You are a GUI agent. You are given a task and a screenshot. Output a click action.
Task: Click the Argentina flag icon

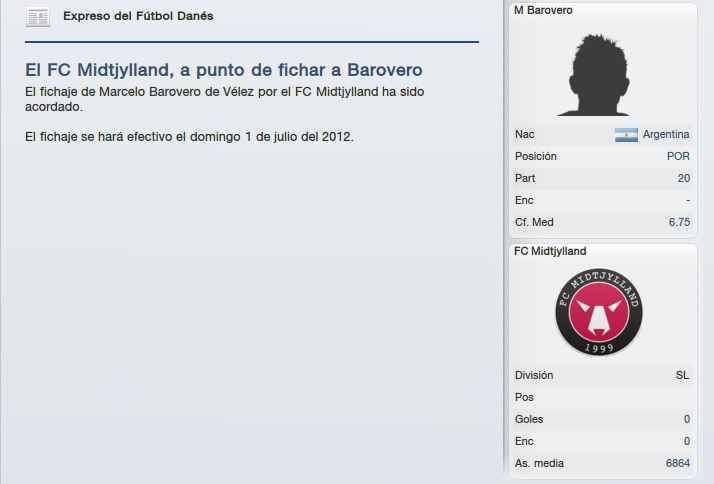(x=626, y=135)
